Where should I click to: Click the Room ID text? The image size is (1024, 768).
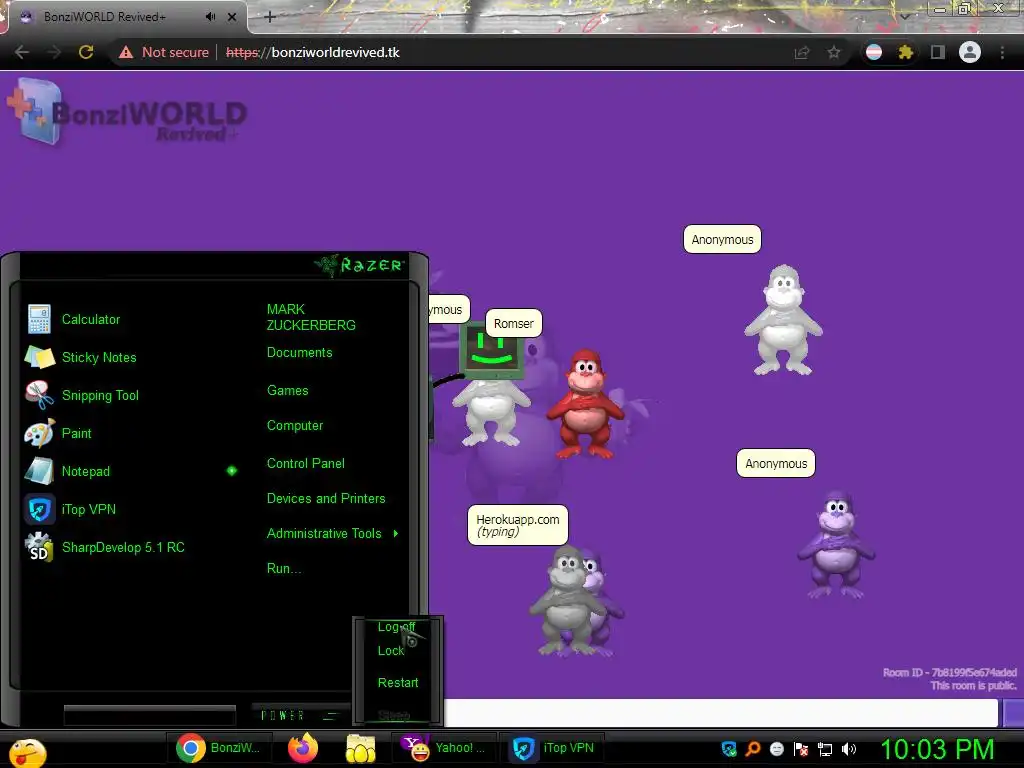950,672
